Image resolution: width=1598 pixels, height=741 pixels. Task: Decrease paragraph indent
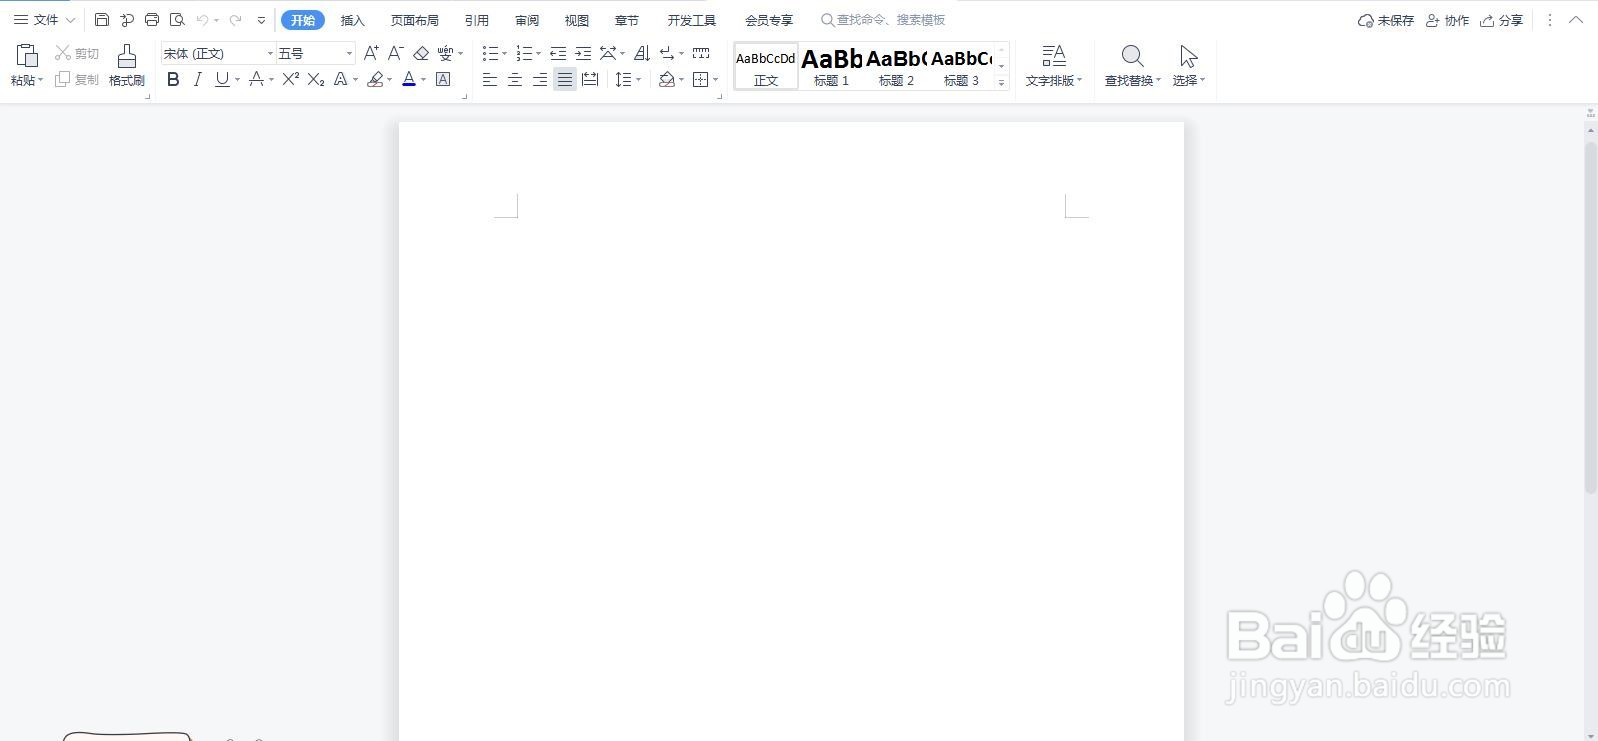558,53
